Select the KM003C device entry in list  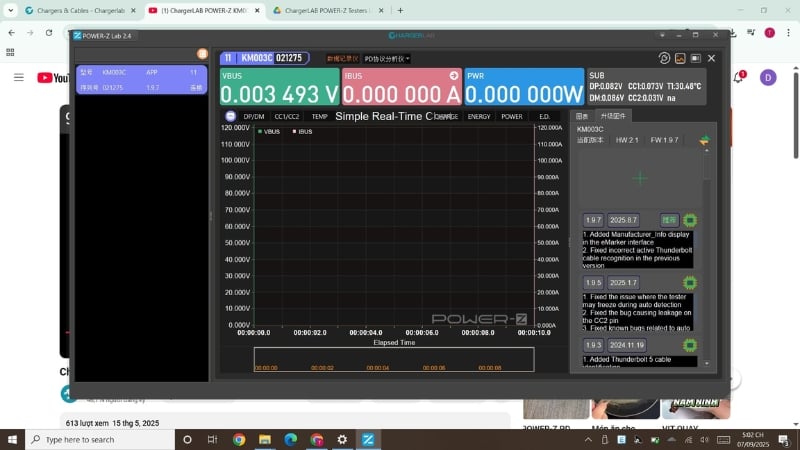click(x=141, y=80)
